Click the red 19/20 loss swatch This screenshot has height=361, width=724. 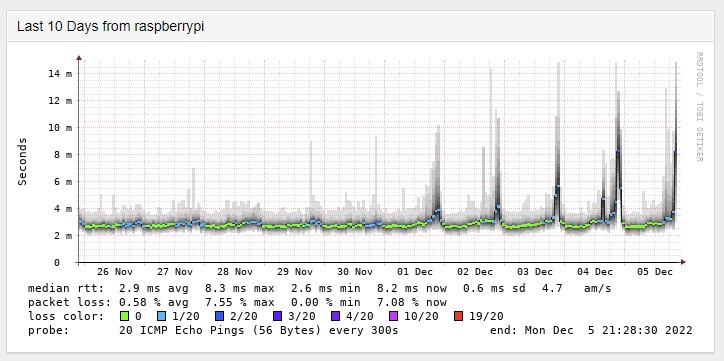(x=458, y=316)
